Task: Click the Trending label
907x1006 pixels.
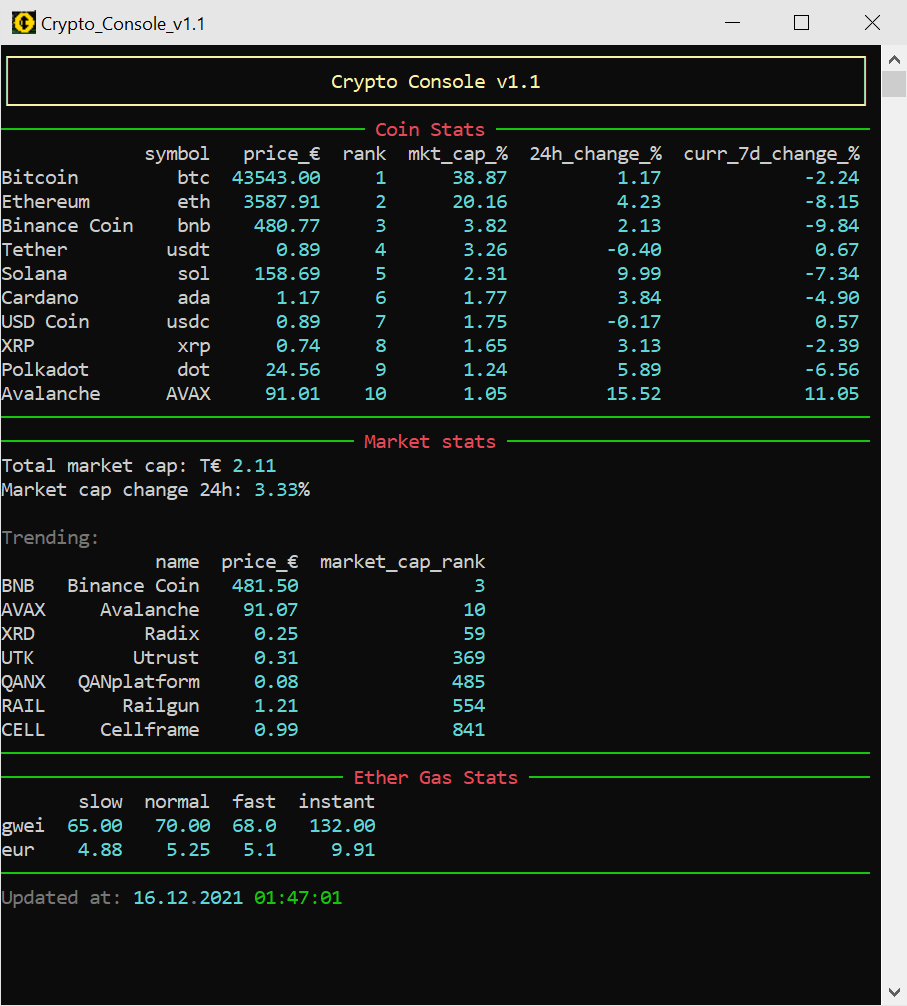Action: 50,538
